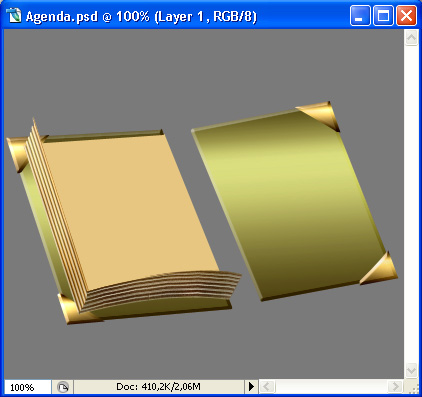Viewport: 422px width, 397px height.
Task: Click the horizontal scrollbar left arrow
Action: pyautogui.click(x=267, y=387)
